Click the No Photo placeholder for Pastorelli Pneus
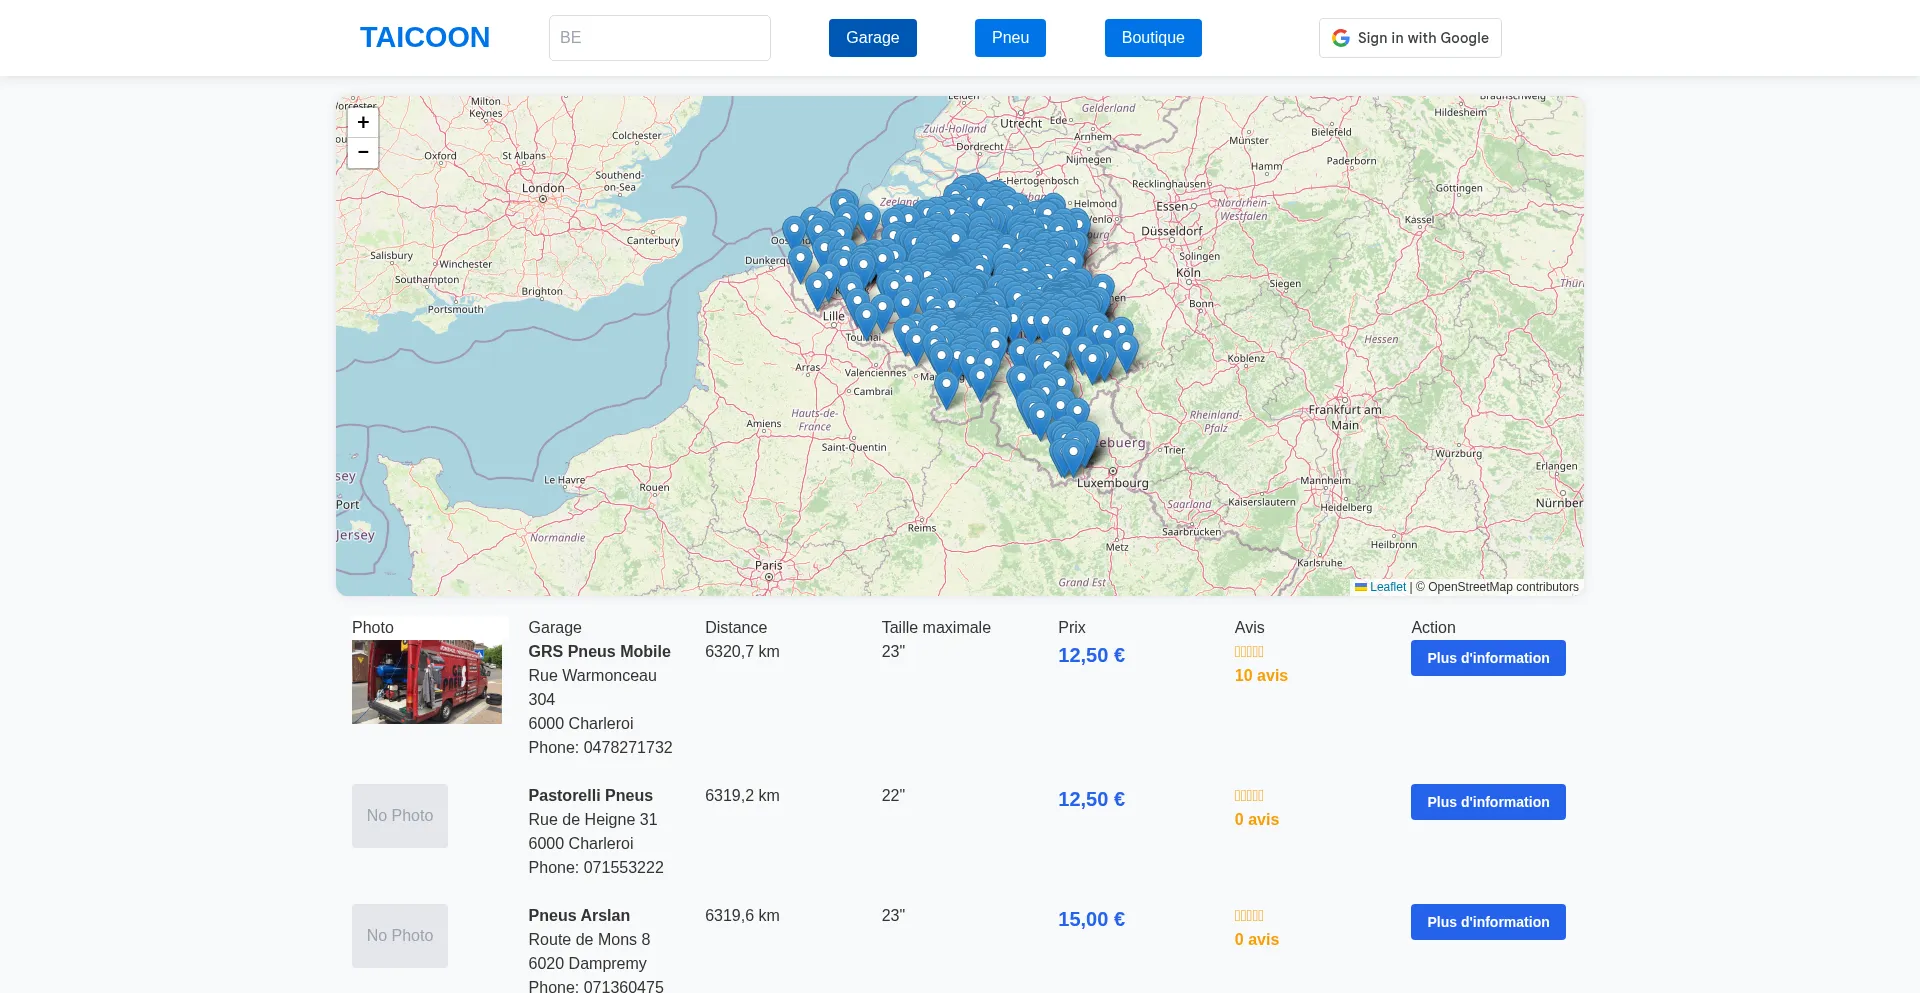This screenshot has width=1920, height=993. (x=400, y=816)
